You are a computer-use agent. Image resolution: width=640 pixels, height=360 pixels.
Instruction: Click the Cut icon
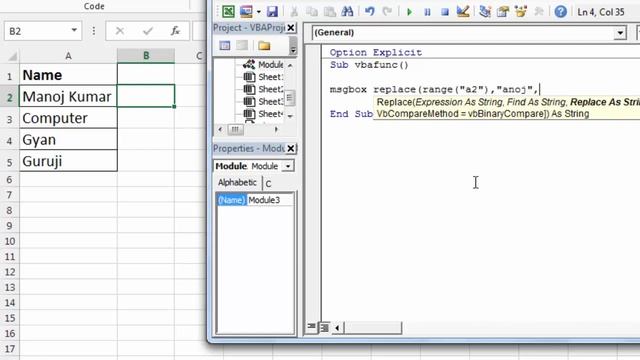(294, 11)
